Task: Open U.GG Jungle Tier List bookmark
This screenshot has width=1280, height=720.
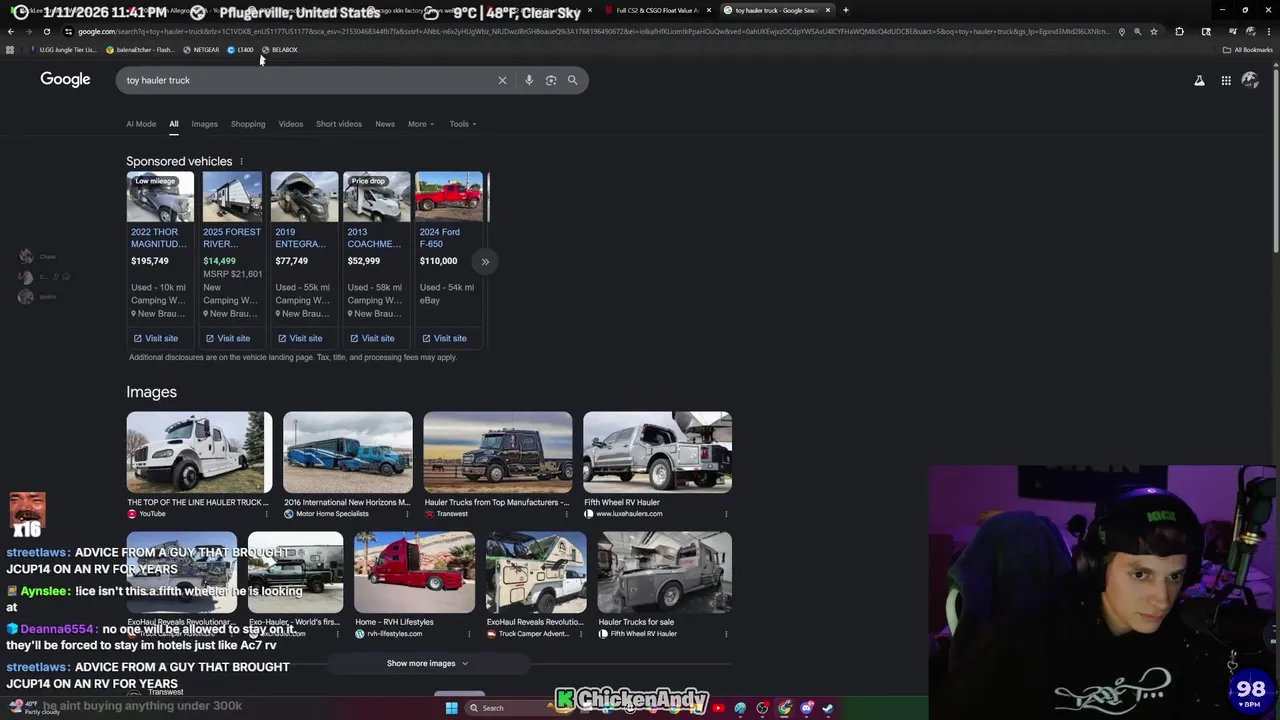Action: (x=64, y=50)
